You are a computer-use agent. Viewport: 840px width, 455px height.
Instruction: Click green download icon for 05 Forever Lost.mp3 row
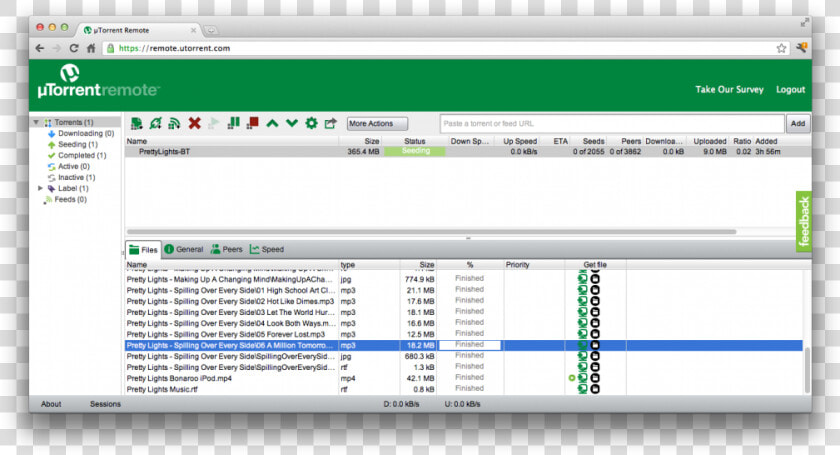pyautogui.click(x=583, y=334)
